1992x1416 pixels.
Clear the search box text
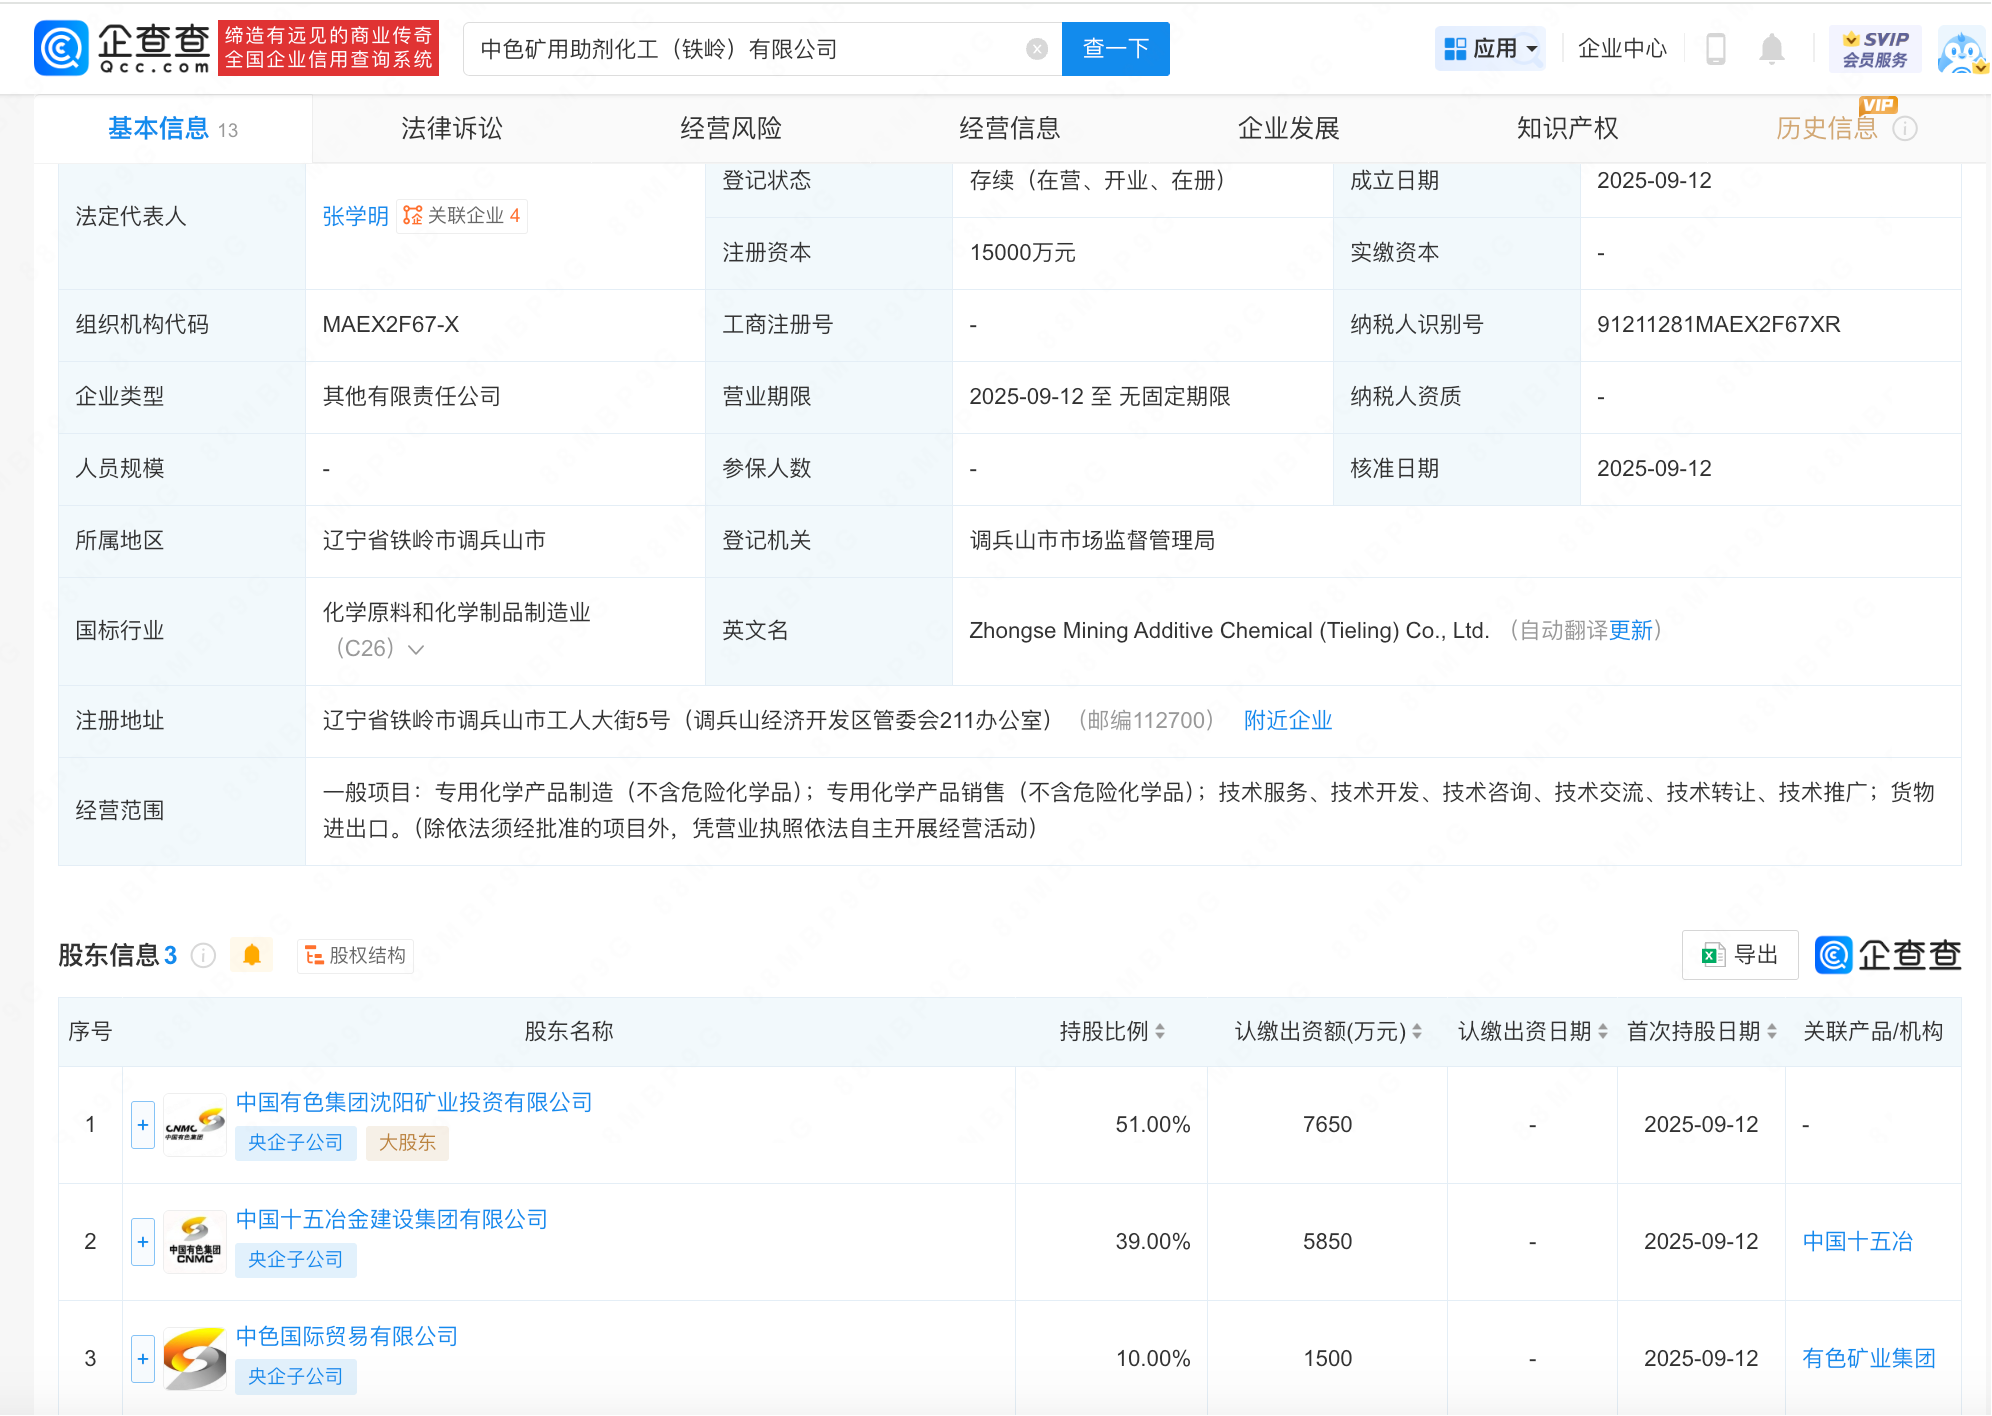pyautogui.click(x=1037, y=49)
